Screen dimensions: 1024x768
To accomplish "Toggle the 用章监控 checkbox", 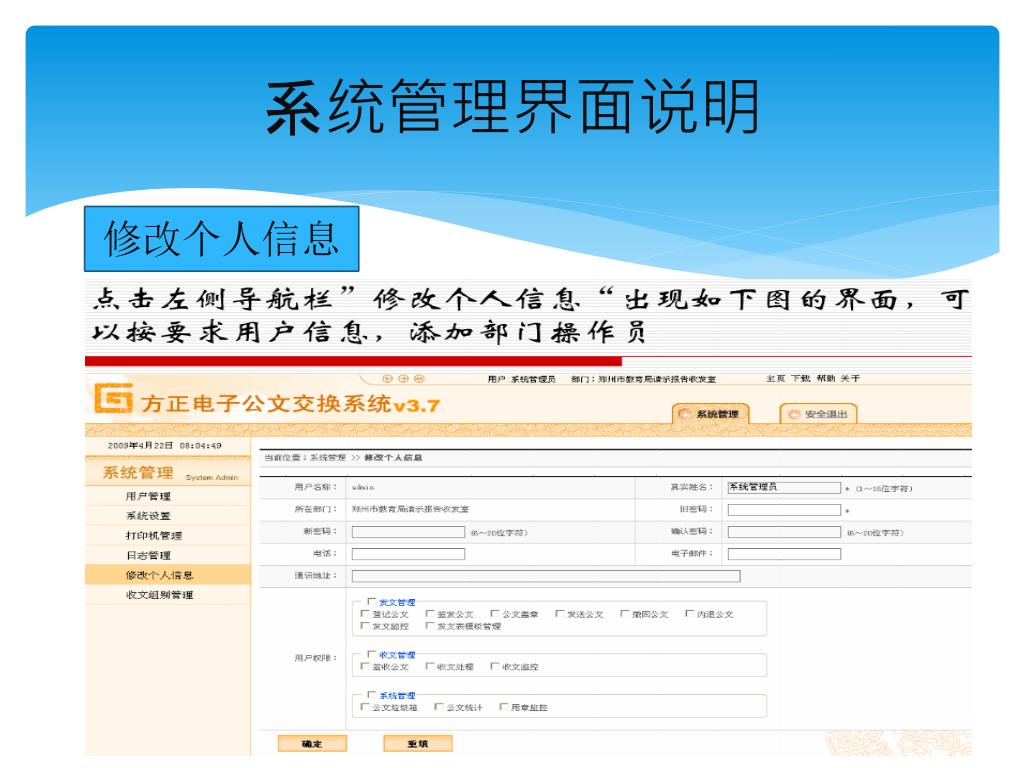I will (x=504, y=707).
